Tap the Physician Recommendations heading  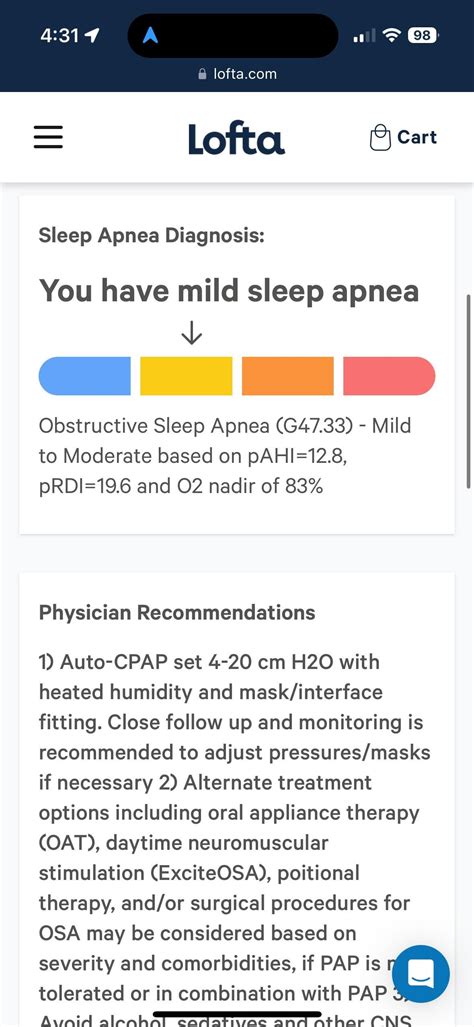click(x=177, y=612)
